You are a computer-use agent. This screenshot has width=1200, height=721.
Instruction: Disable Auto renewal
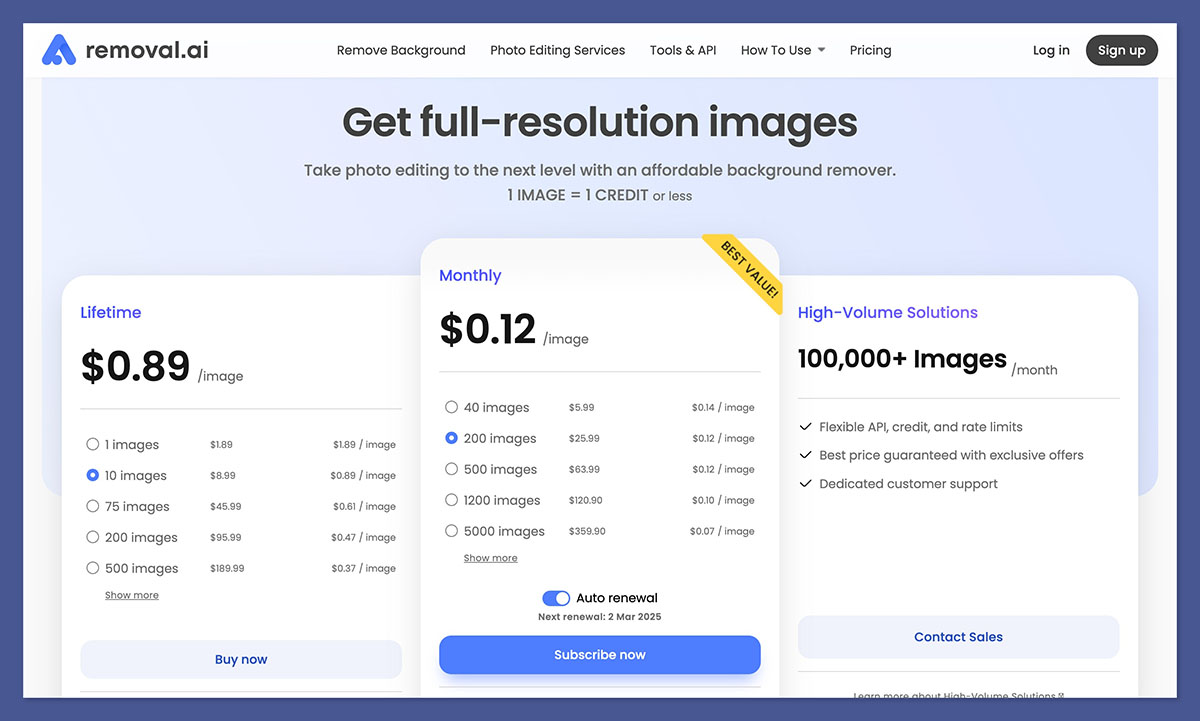[x=556, y=597]
